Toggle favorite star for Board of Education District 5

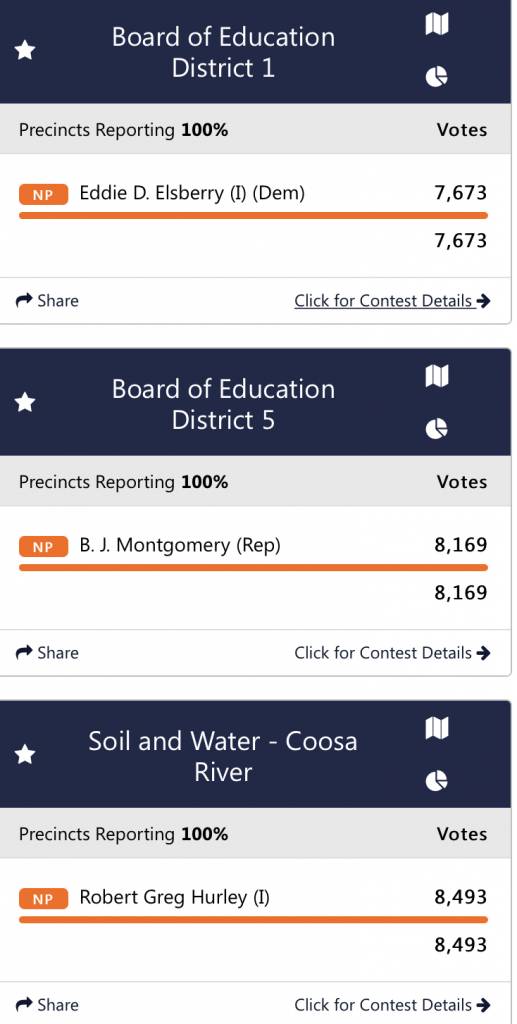25,402
